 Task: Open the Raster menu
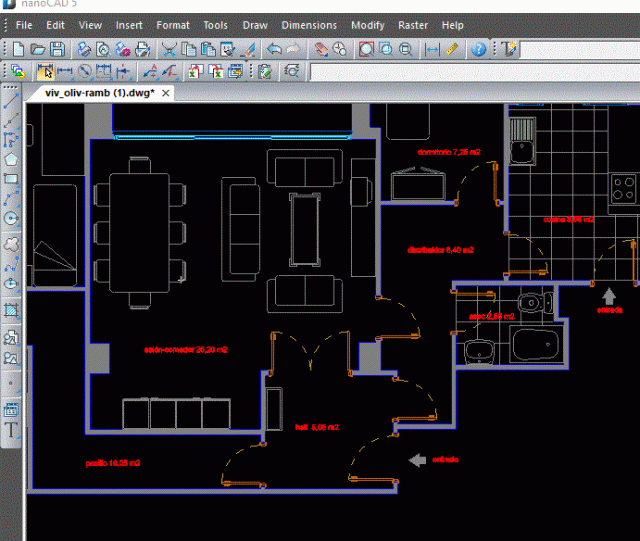412,24
